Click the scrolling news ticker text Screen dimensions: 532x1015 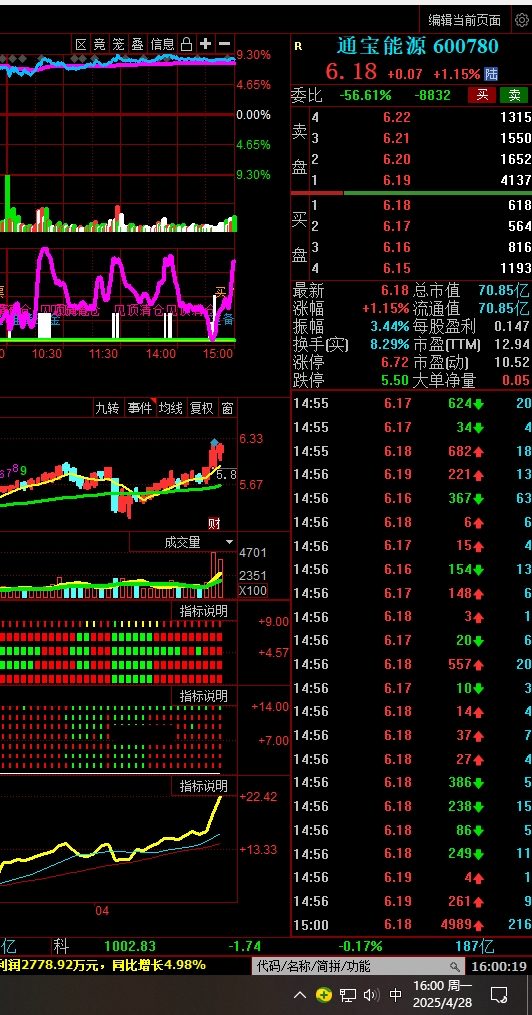click(x=103, y=965)
